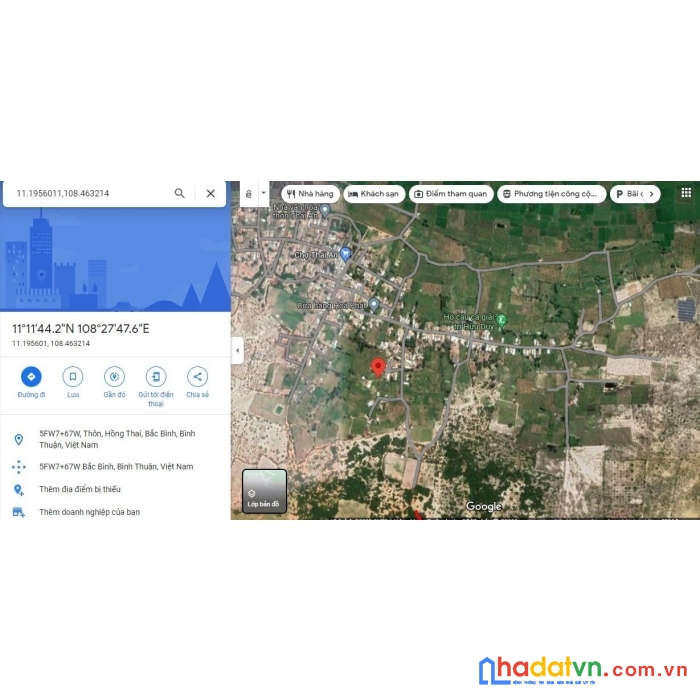Click the plus code dots icon
This screenshot has width=700, height=700.
coord(19,467)
